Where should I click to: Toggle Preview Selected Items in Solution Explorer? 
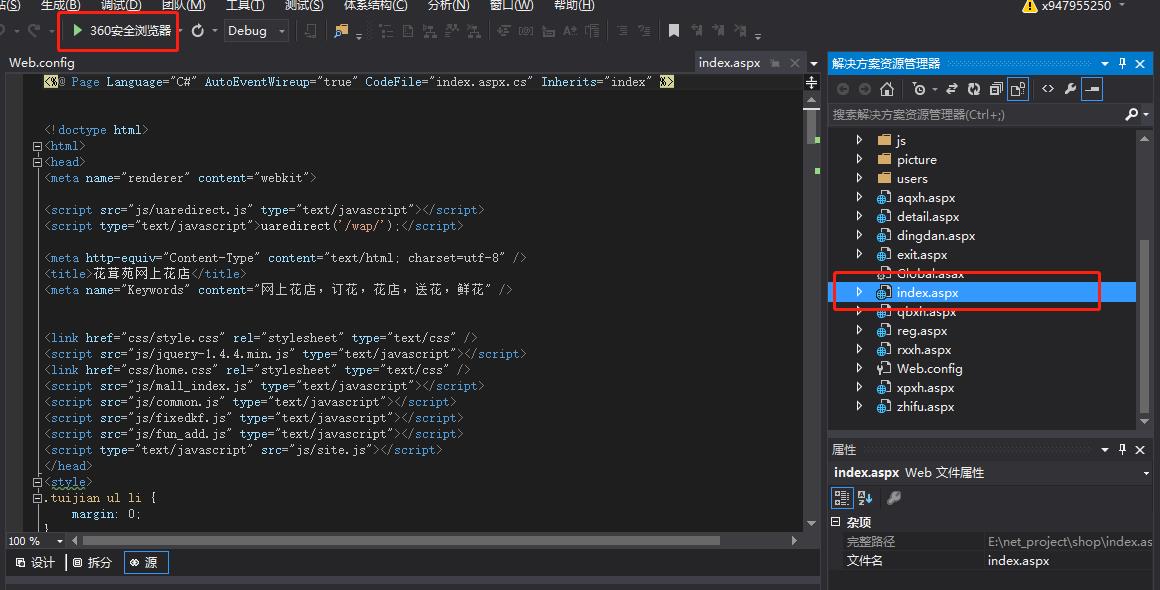tap(1092, 89)
